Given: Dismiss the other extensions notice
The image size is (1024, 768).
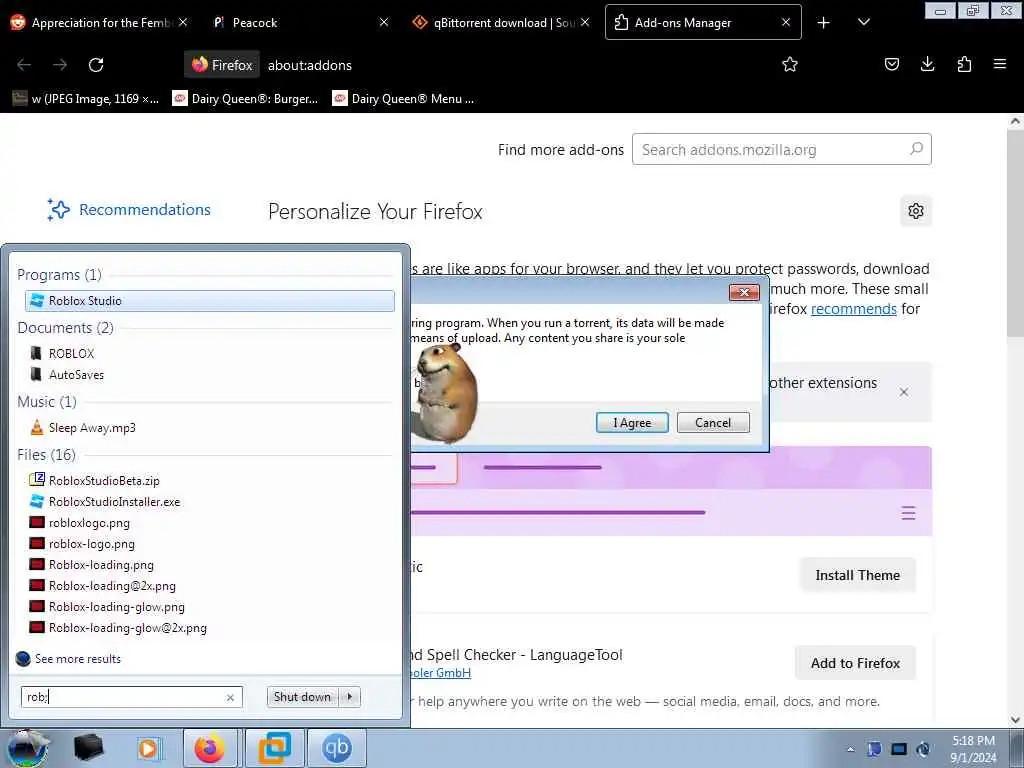Looking at the screenshot, I should tap(904, 392).
